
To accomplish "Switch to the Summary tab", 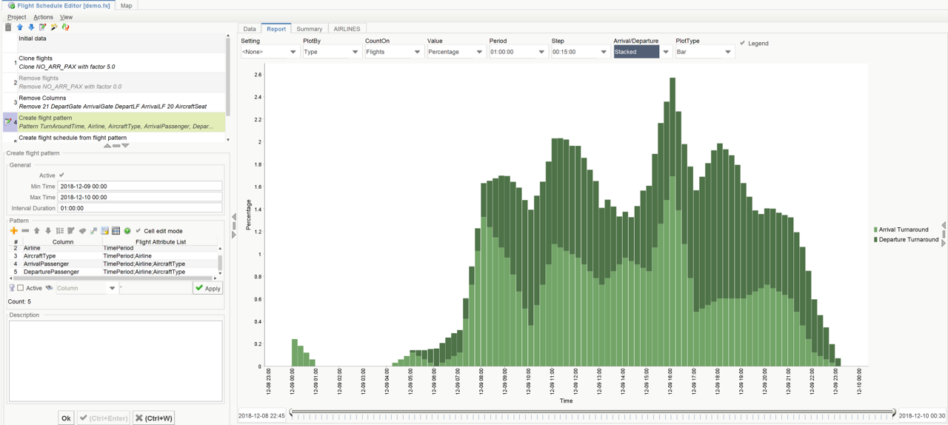I will [309, 29].
